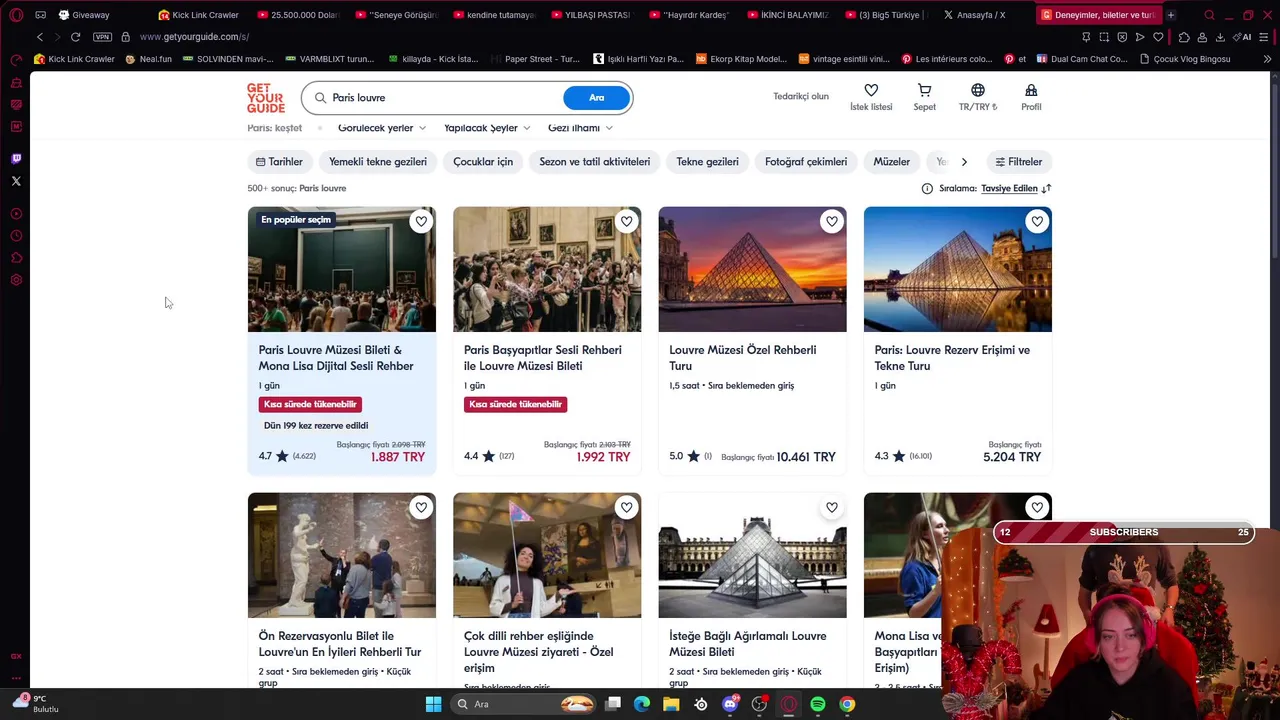Open the Tarihler date picker chip
The image size is (1280, 720).
coord(279,162)
